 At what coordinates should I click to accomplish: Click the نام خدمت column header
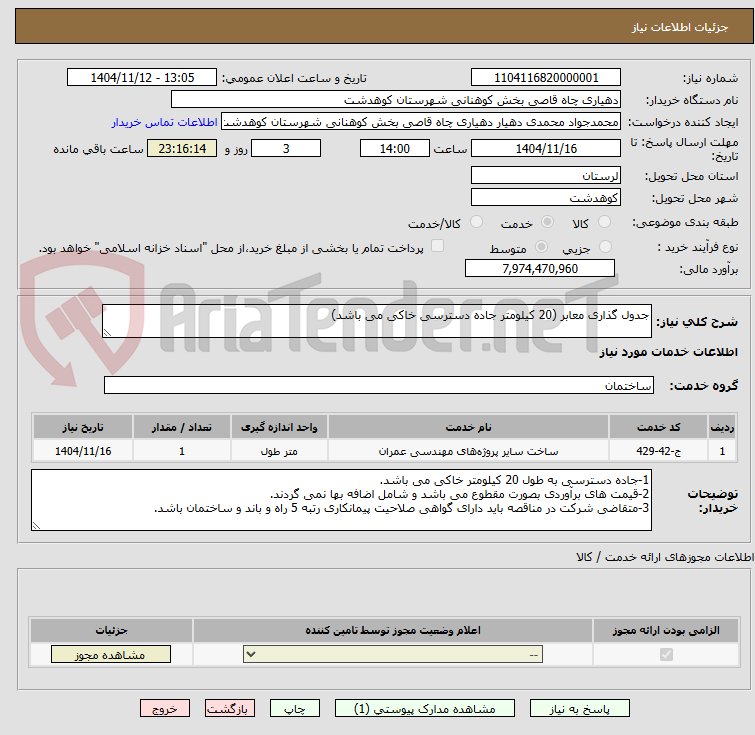click(x=469, y=427)
